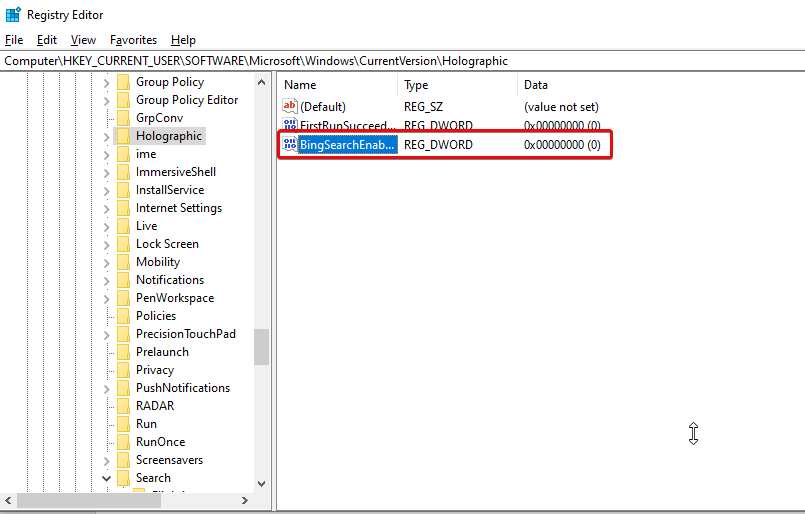Click tree pane horizontal scrollbar thumb
This screenshot has height=514, width=805.
(89, 500)
